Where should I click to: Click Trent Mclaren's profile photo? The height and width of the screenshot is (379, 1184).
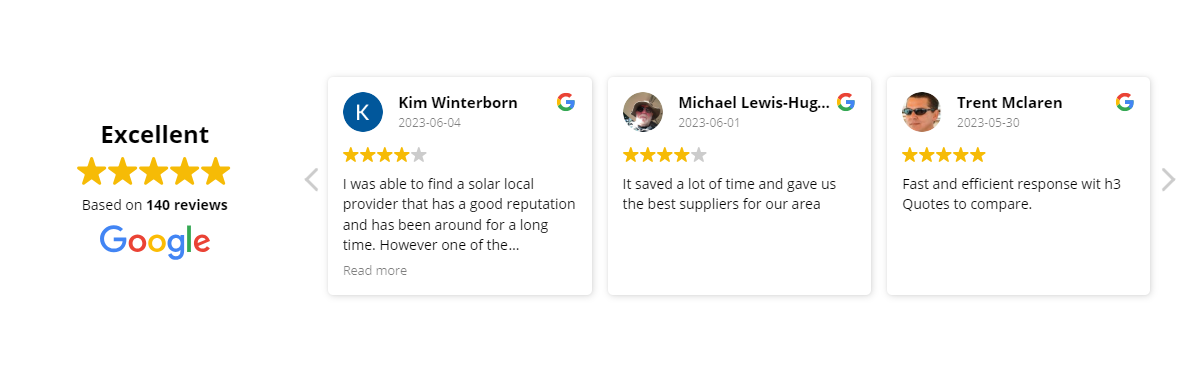[x=922, y=112]
